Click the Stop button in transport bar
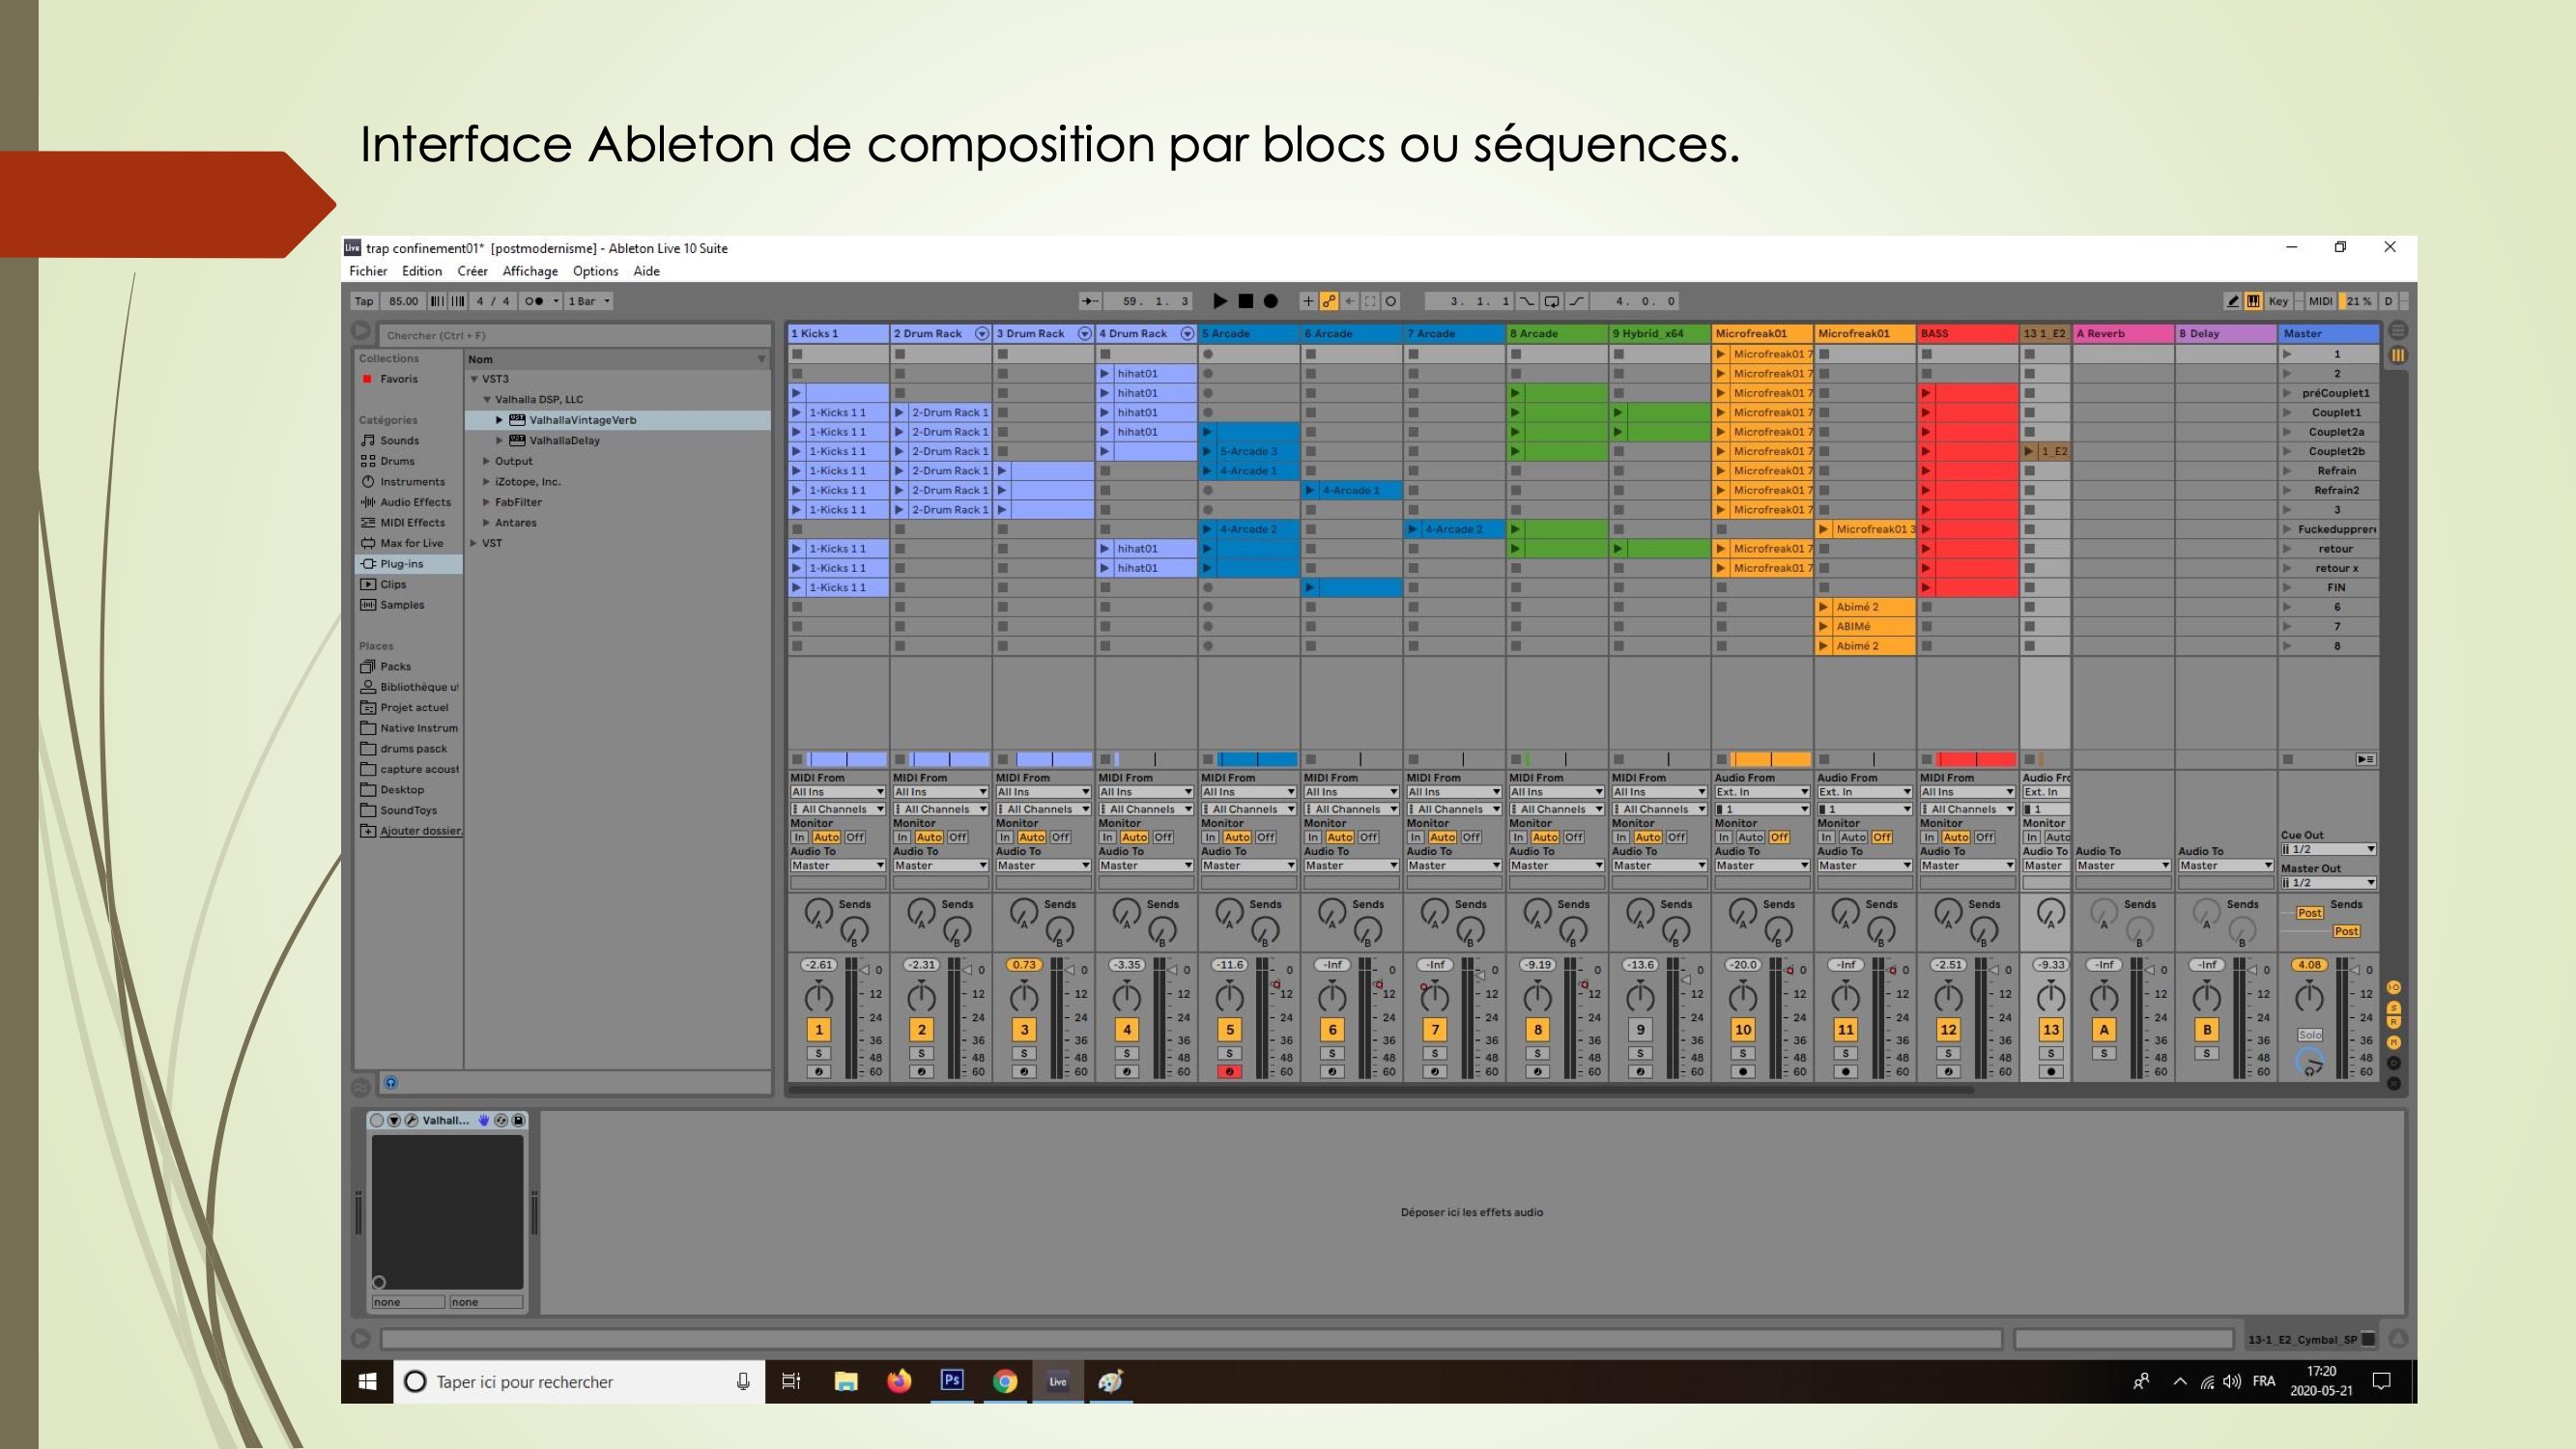The width and height of the screenshot is (2576, 1449). click(1246, 301)
